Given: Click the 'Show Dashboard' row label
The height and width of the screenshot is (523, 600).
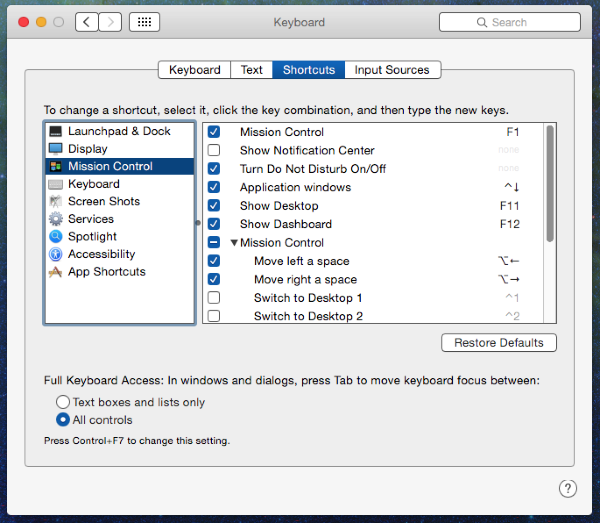Looking at the screenshot, I should click(x=285, y=224).
